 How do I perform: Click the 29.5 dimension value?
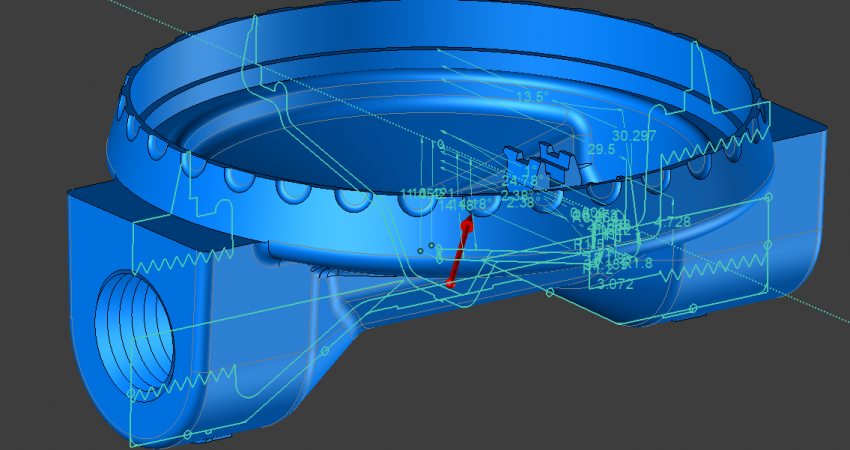click(x=601, y=149)
